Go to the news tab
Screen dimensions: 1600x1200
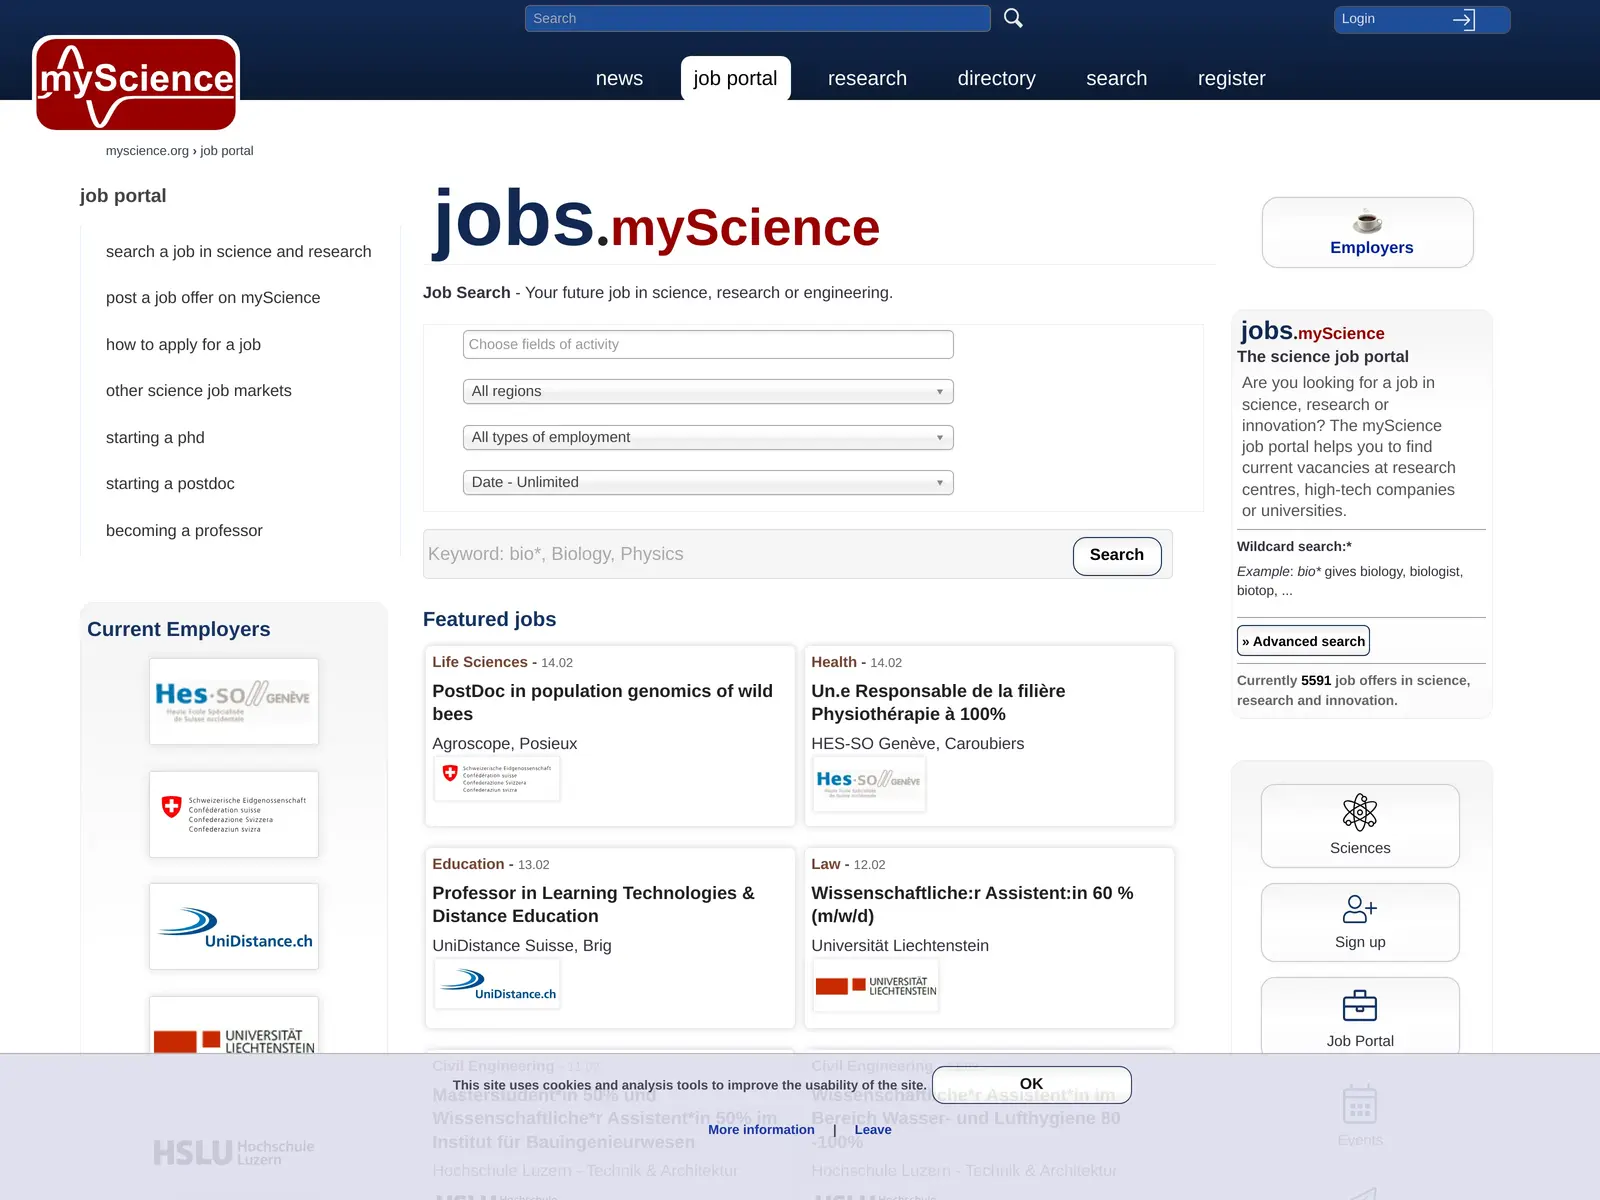(x=619, y=78)
